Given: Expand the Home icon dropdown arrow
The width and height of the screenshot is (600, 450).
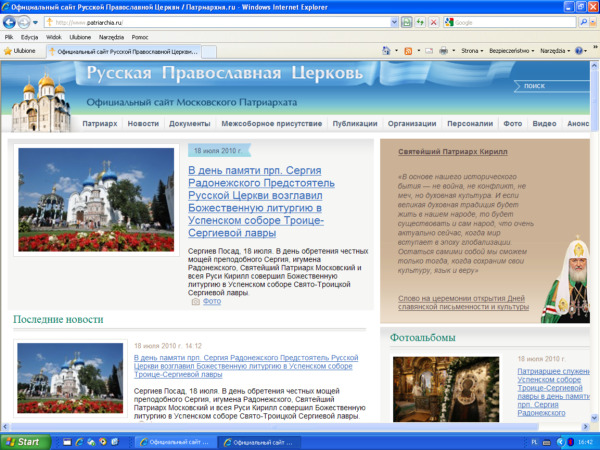Looking at the screenshot, I should tap(396, 51).
